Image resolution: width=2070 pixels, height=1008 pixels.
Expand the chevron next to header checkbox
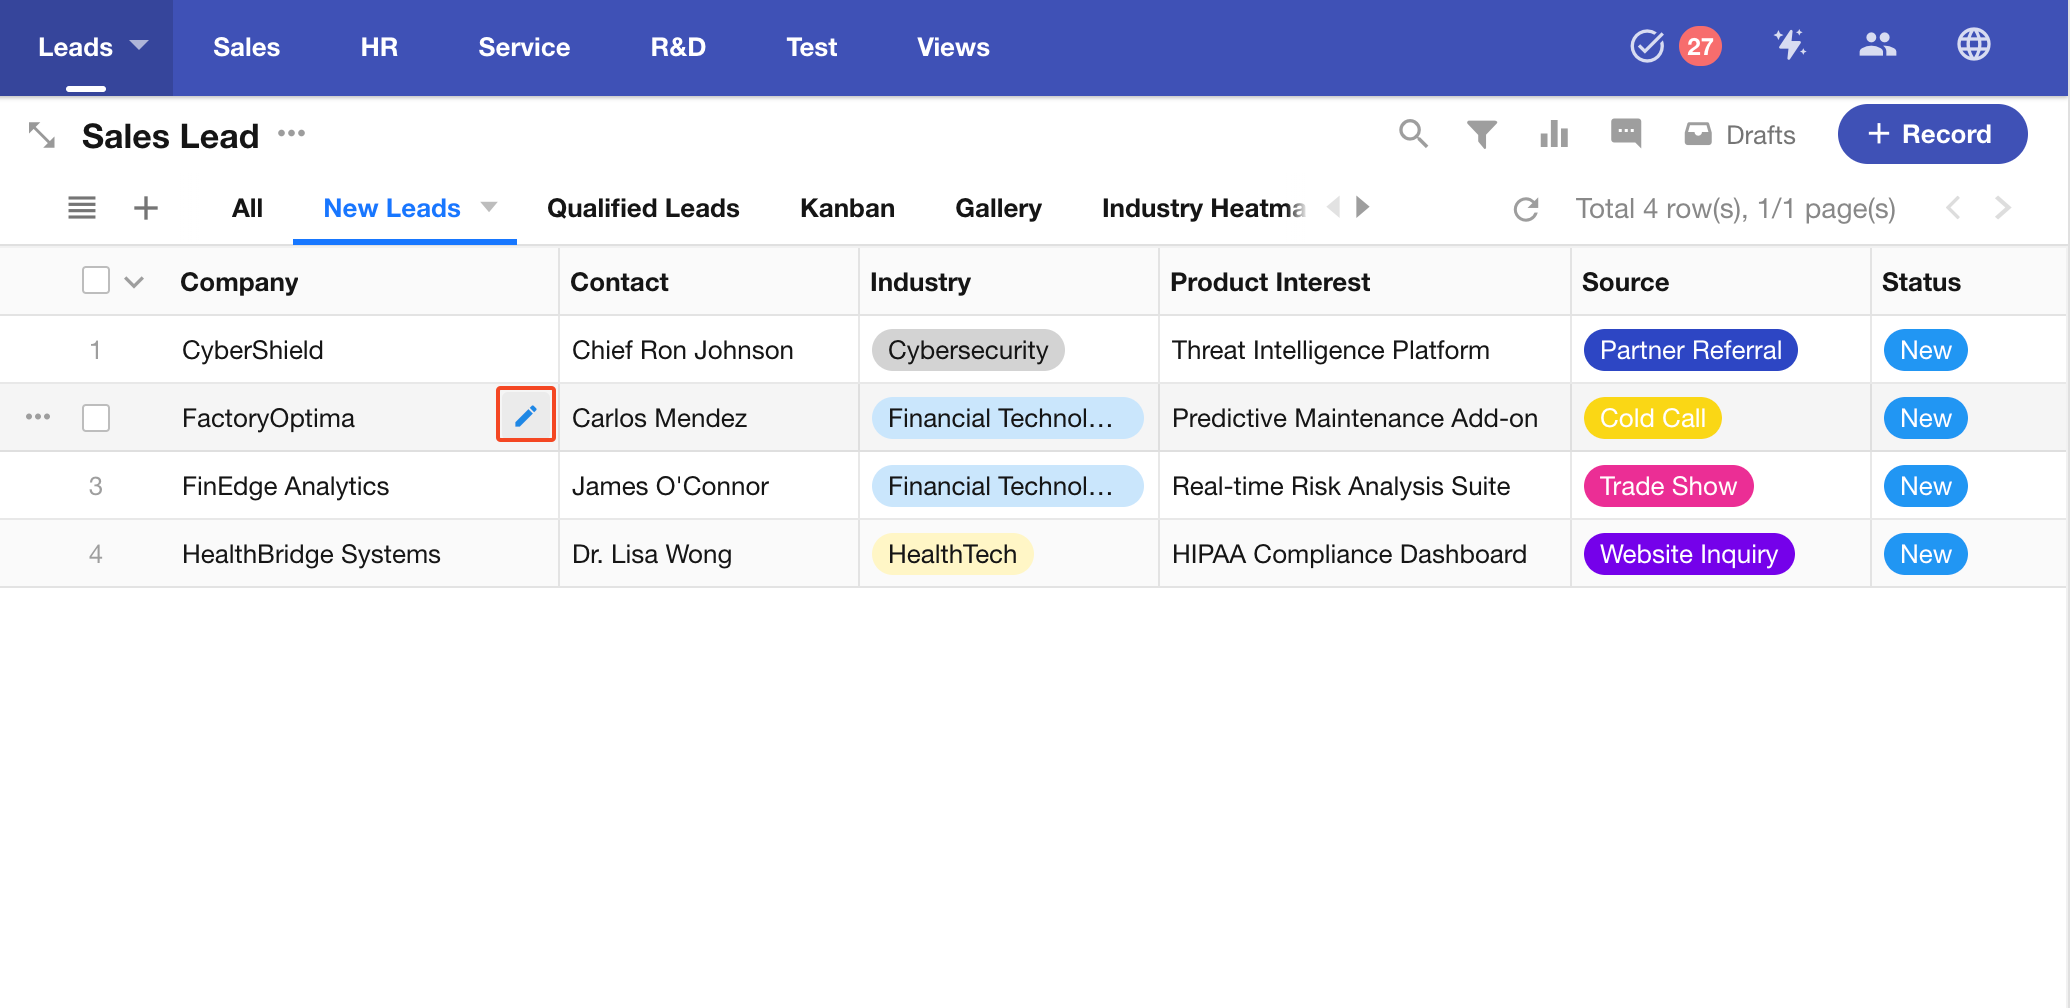134,282
